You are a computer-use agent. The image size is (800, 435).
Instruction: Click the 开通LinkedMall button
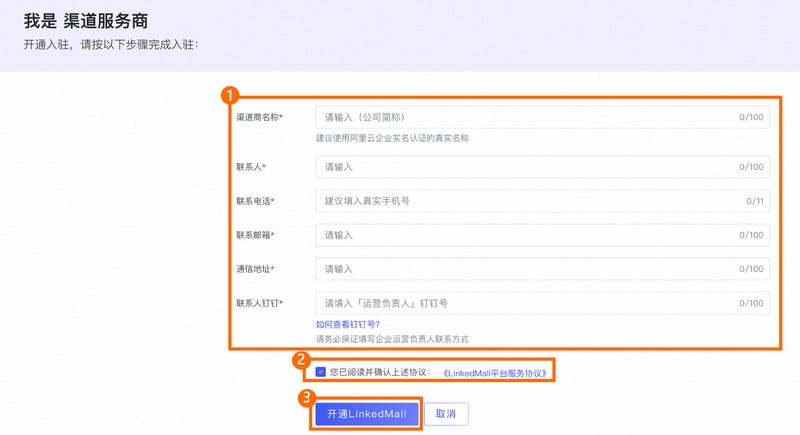[x=366, y=414]
